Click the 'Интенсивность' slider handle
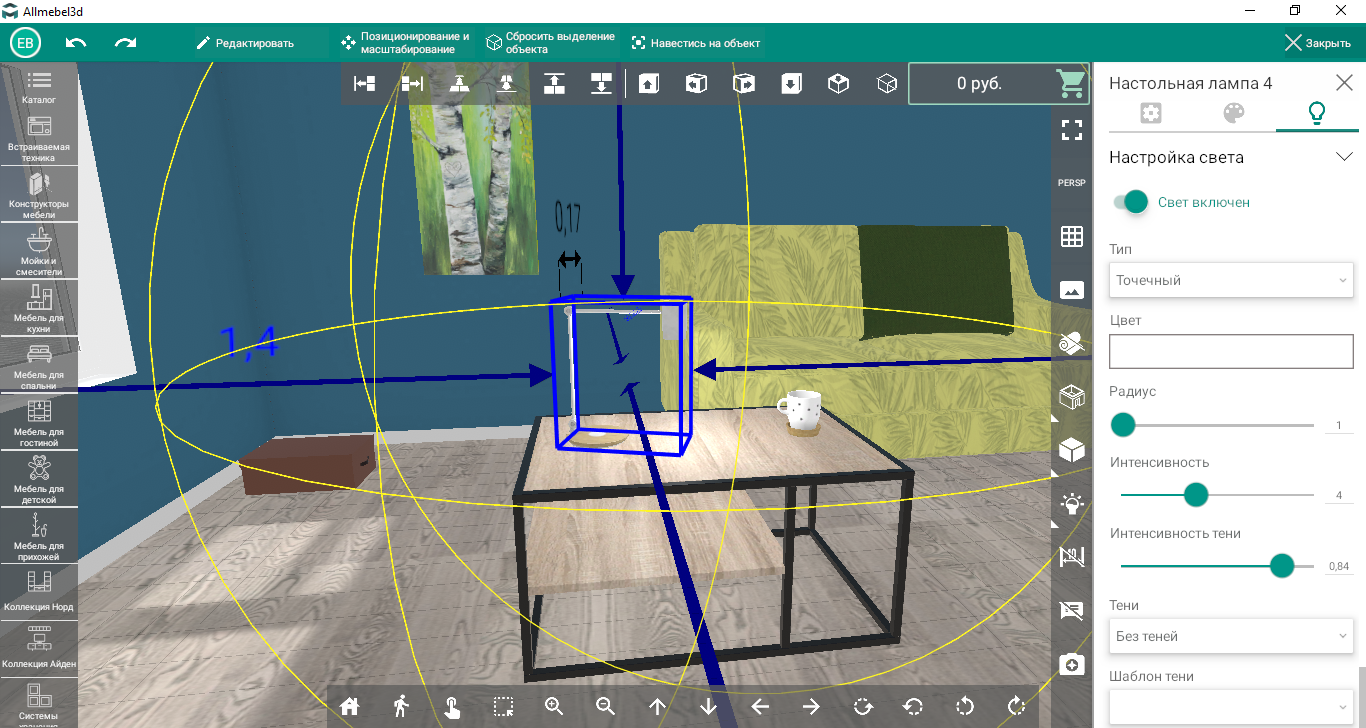The image size is (1366, 728). pyautogui.click(x=1196, y=495)
